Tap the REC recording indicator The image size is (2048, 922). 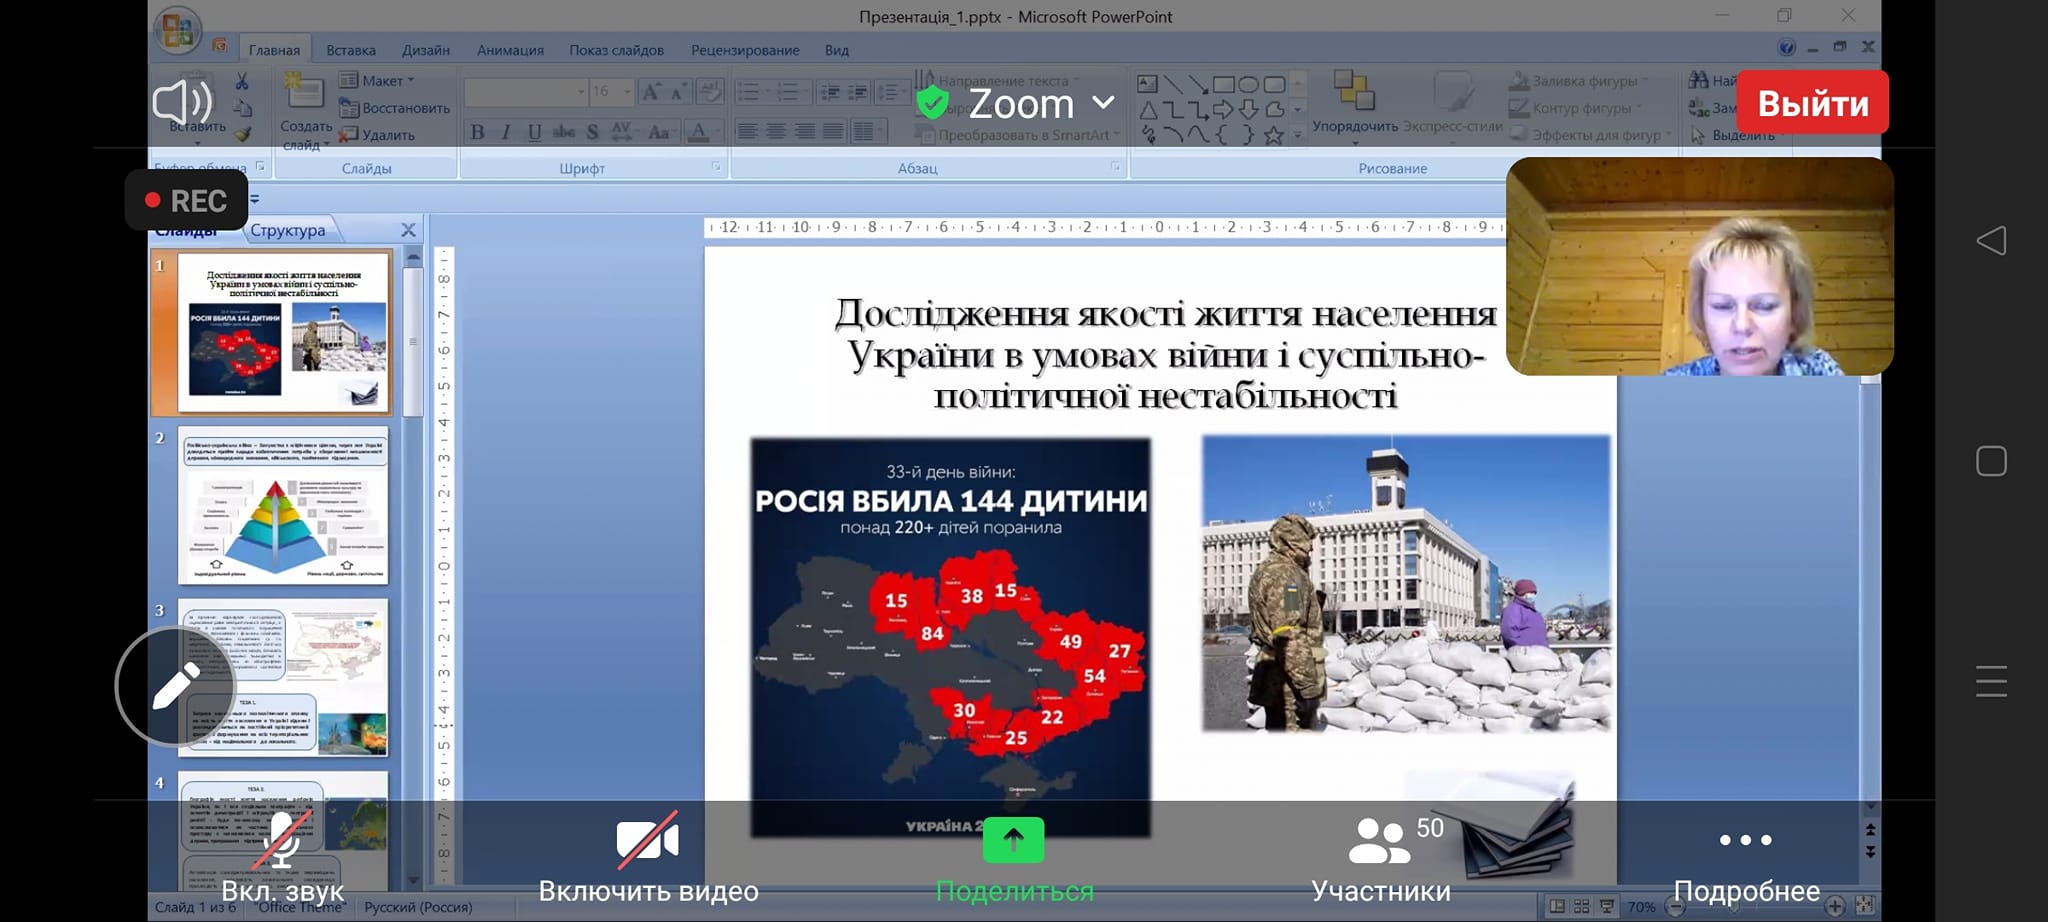pyautogui.click(x=186, y=200)
